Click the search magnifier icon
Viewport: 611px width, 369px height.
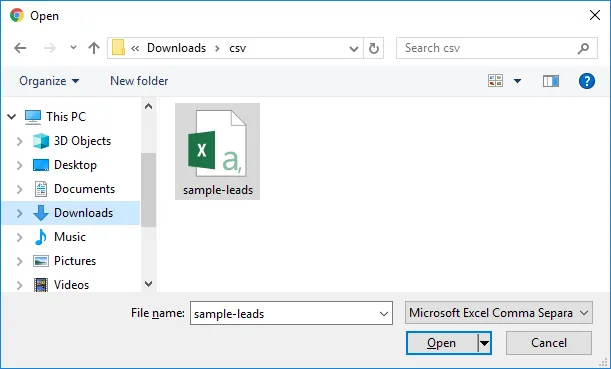583,48
